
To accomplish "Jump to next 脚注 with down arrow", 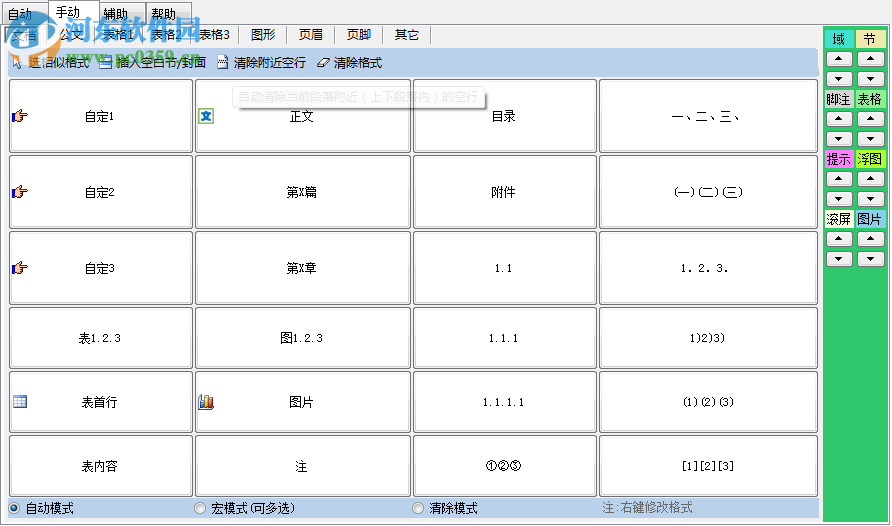I will point(839,139).
